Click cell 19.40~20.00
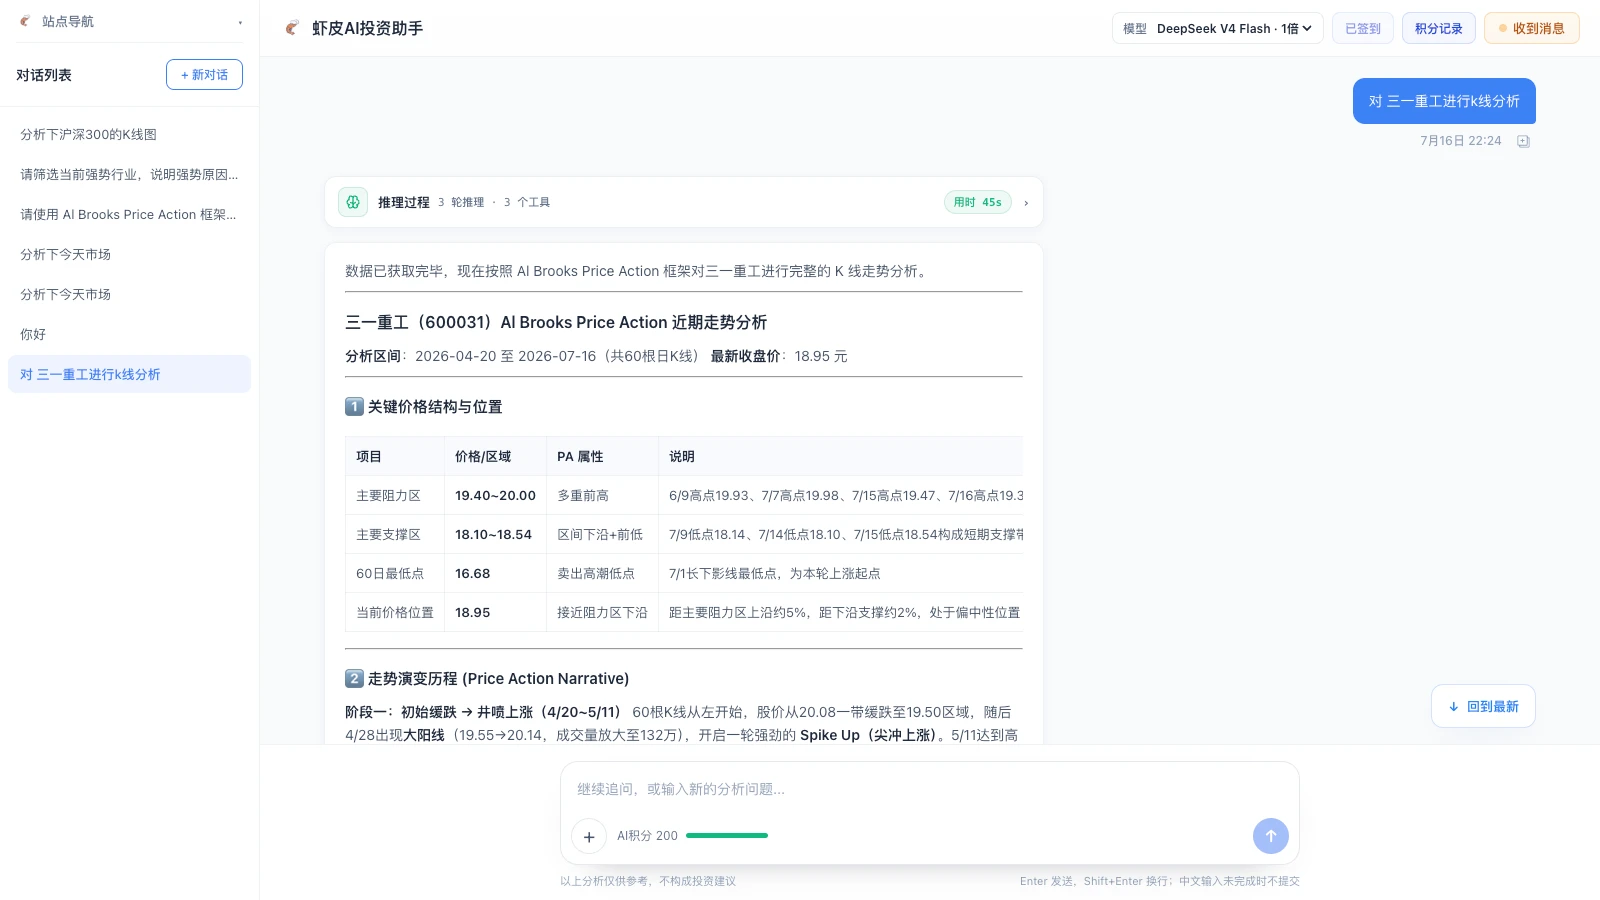 click(x=495, y=495)
